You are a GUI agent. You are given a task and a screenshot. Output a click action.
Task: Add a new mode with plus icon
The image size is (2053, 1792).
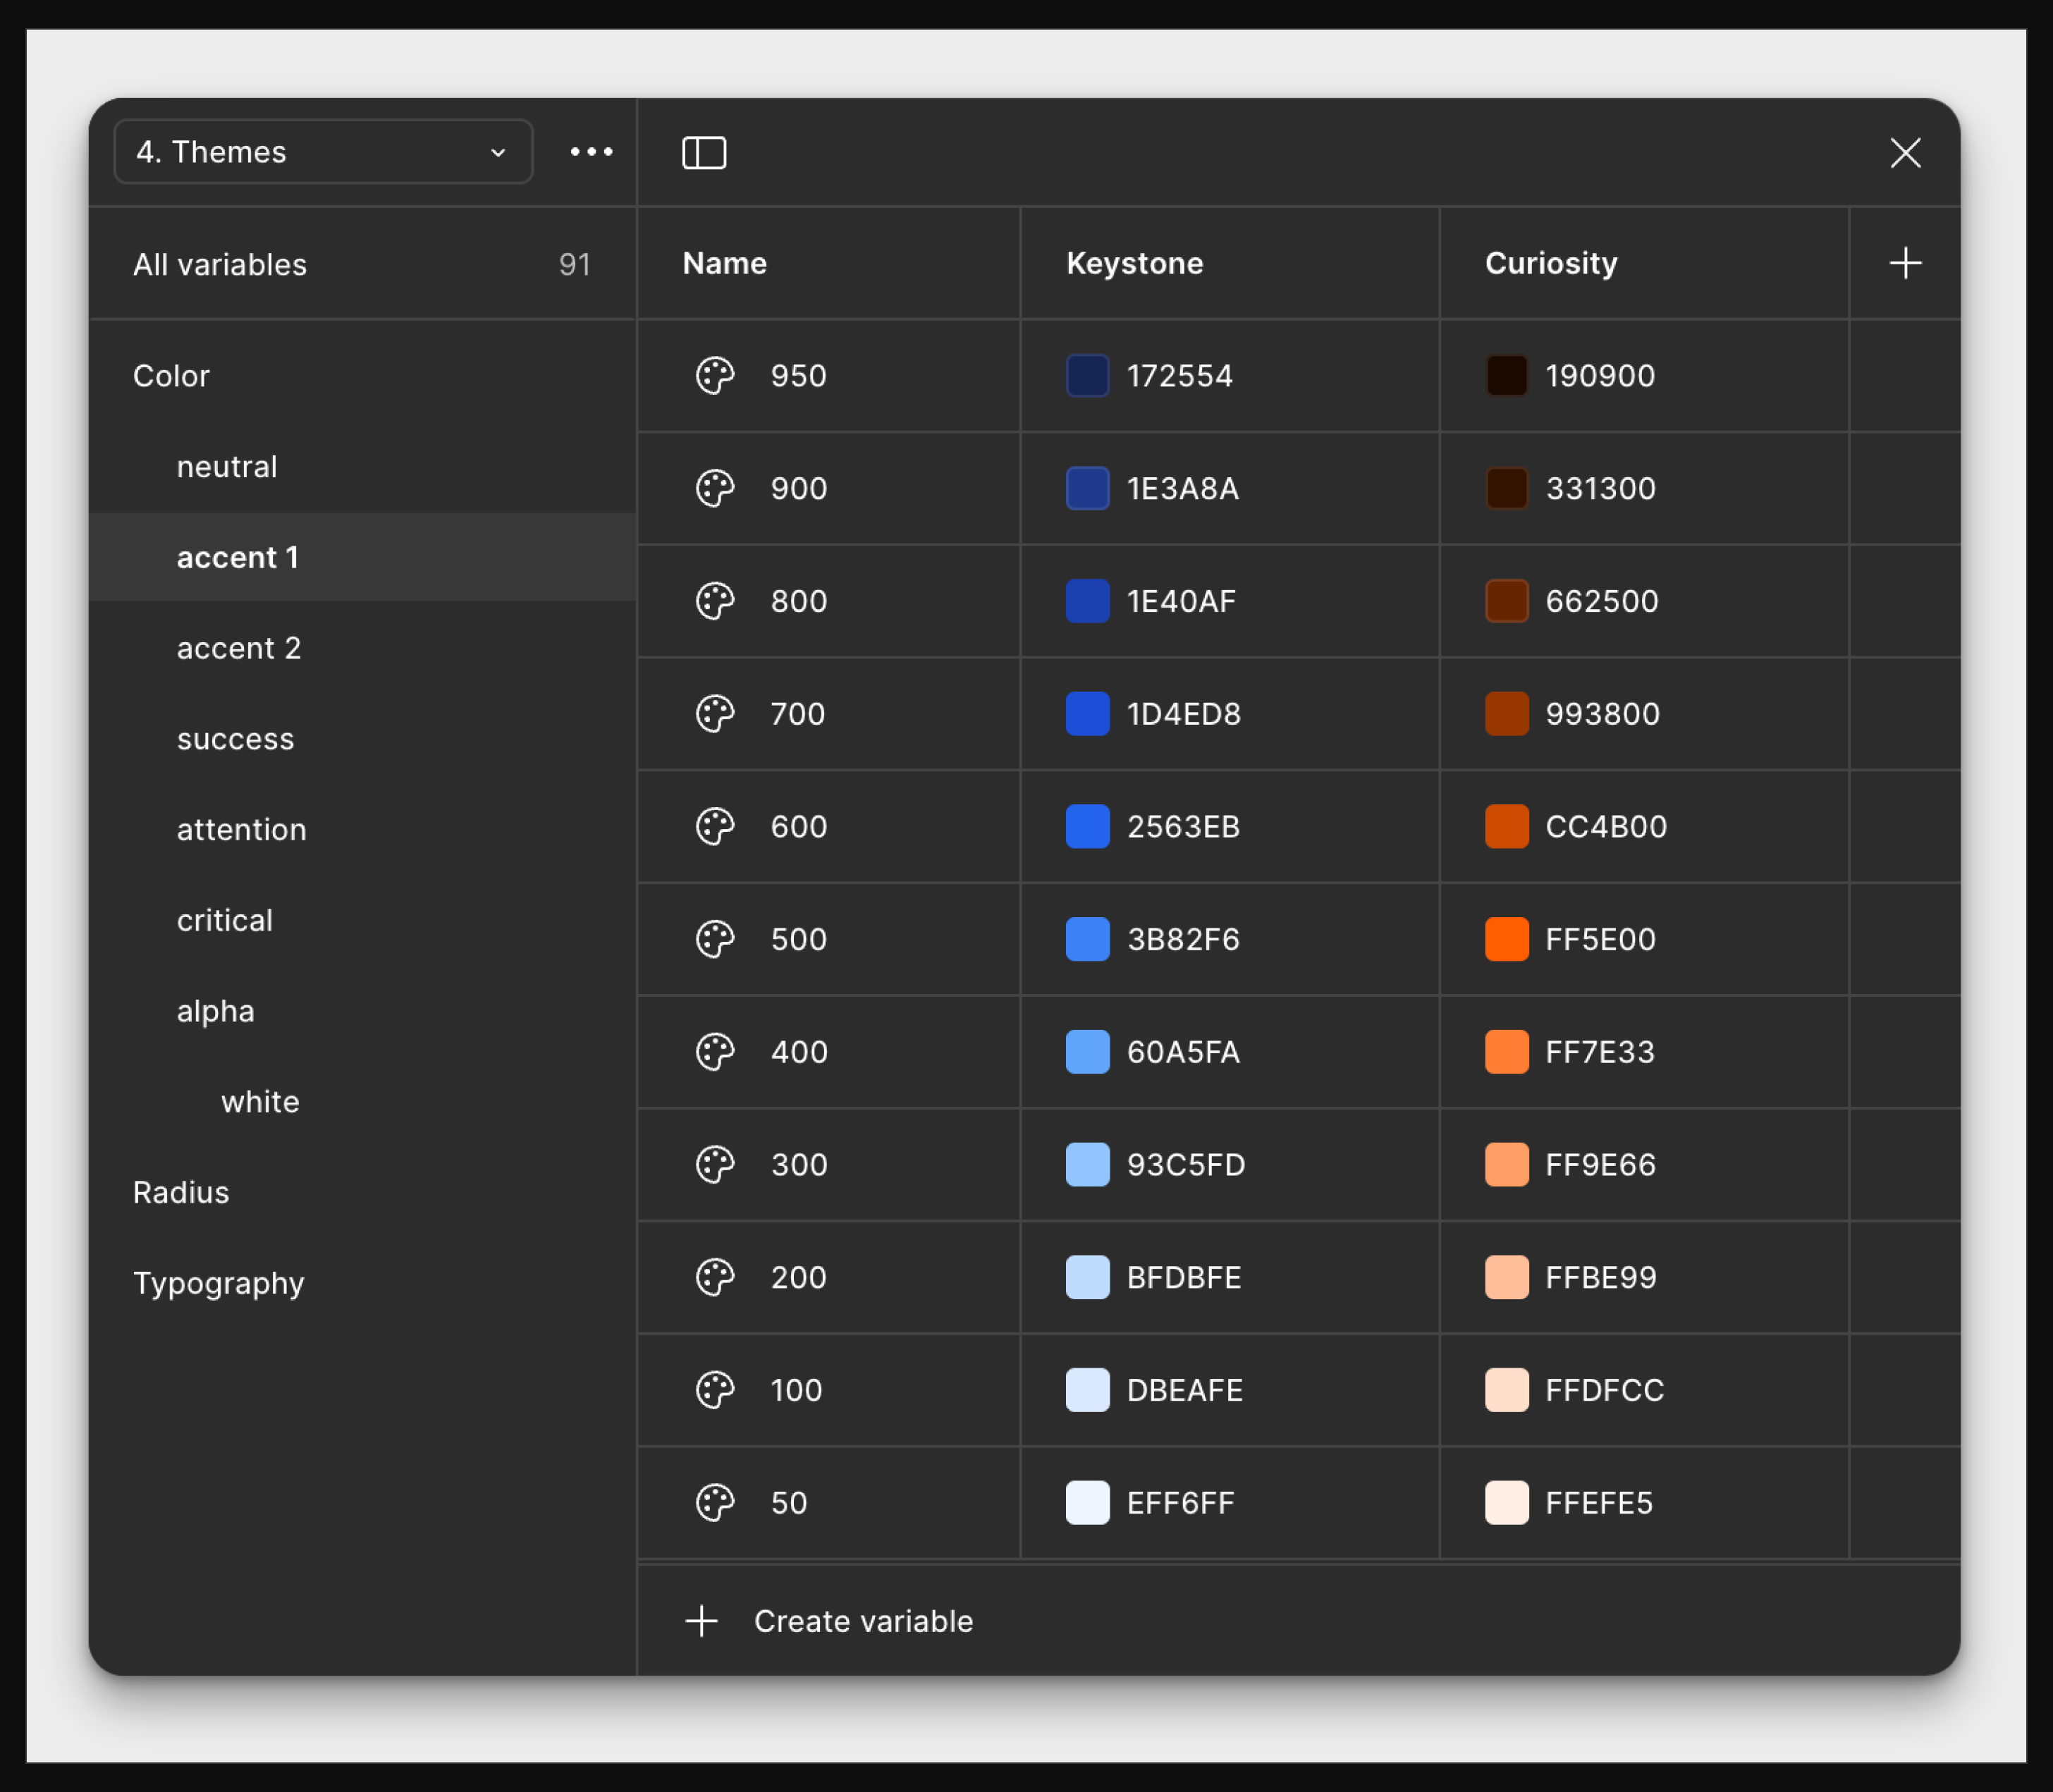[x=1905, y=263]
